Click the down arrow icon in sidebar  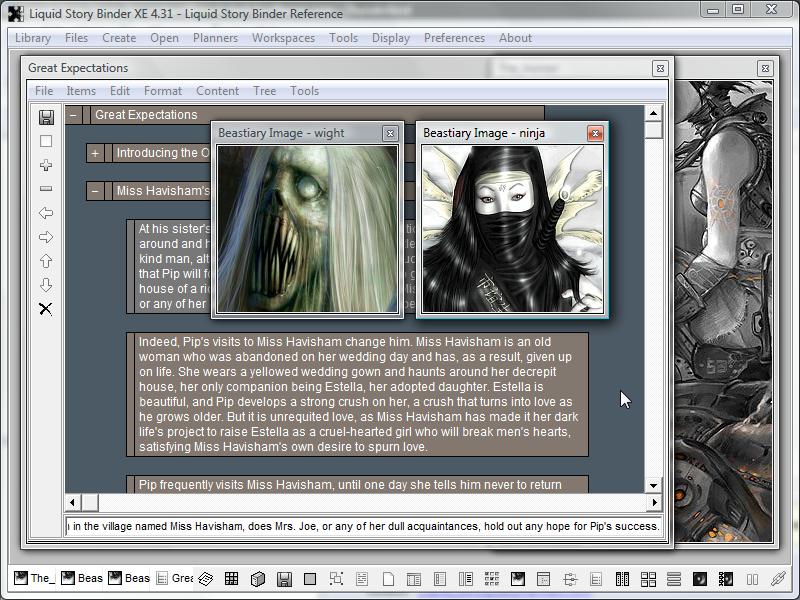pos(46,285)
